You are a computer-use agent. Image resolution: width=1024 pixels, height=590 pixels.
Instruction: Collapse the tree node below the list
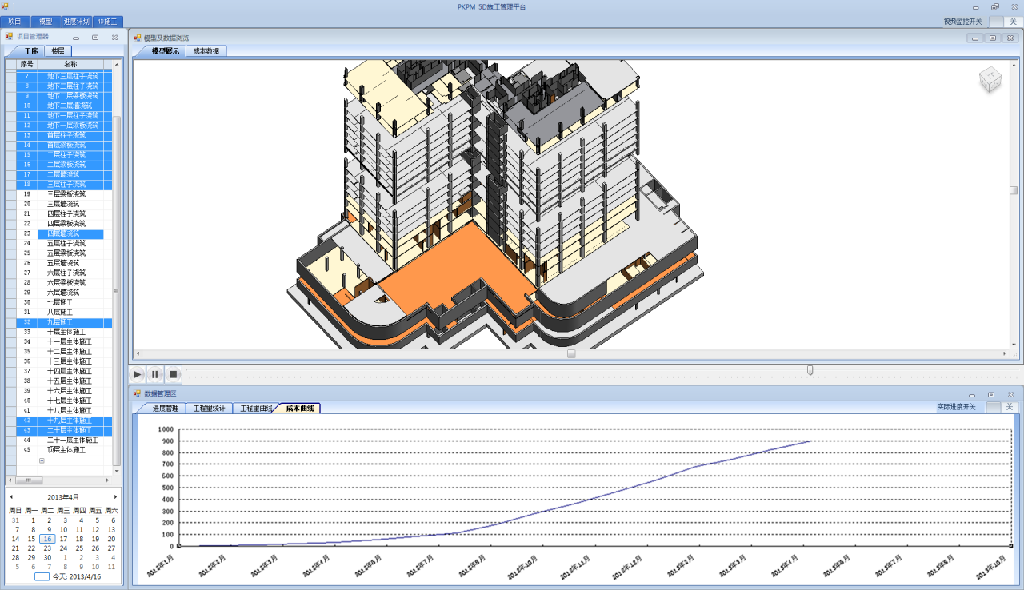tap(42, 461)
